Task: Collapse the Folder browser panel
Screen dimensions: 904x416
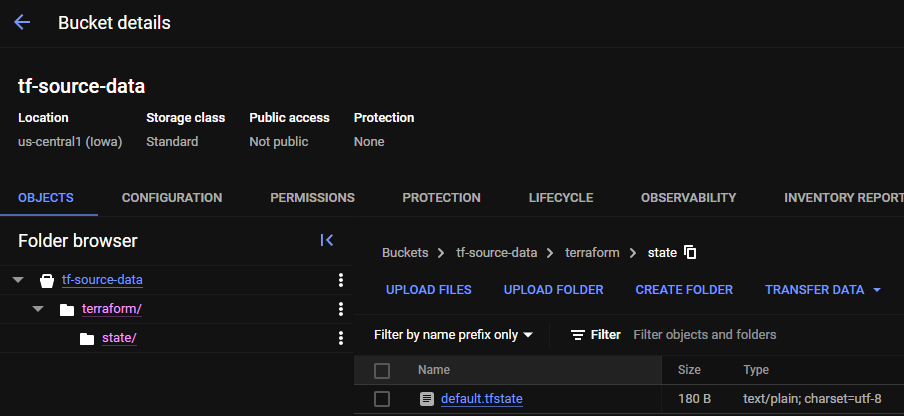Action: [327, 240]
